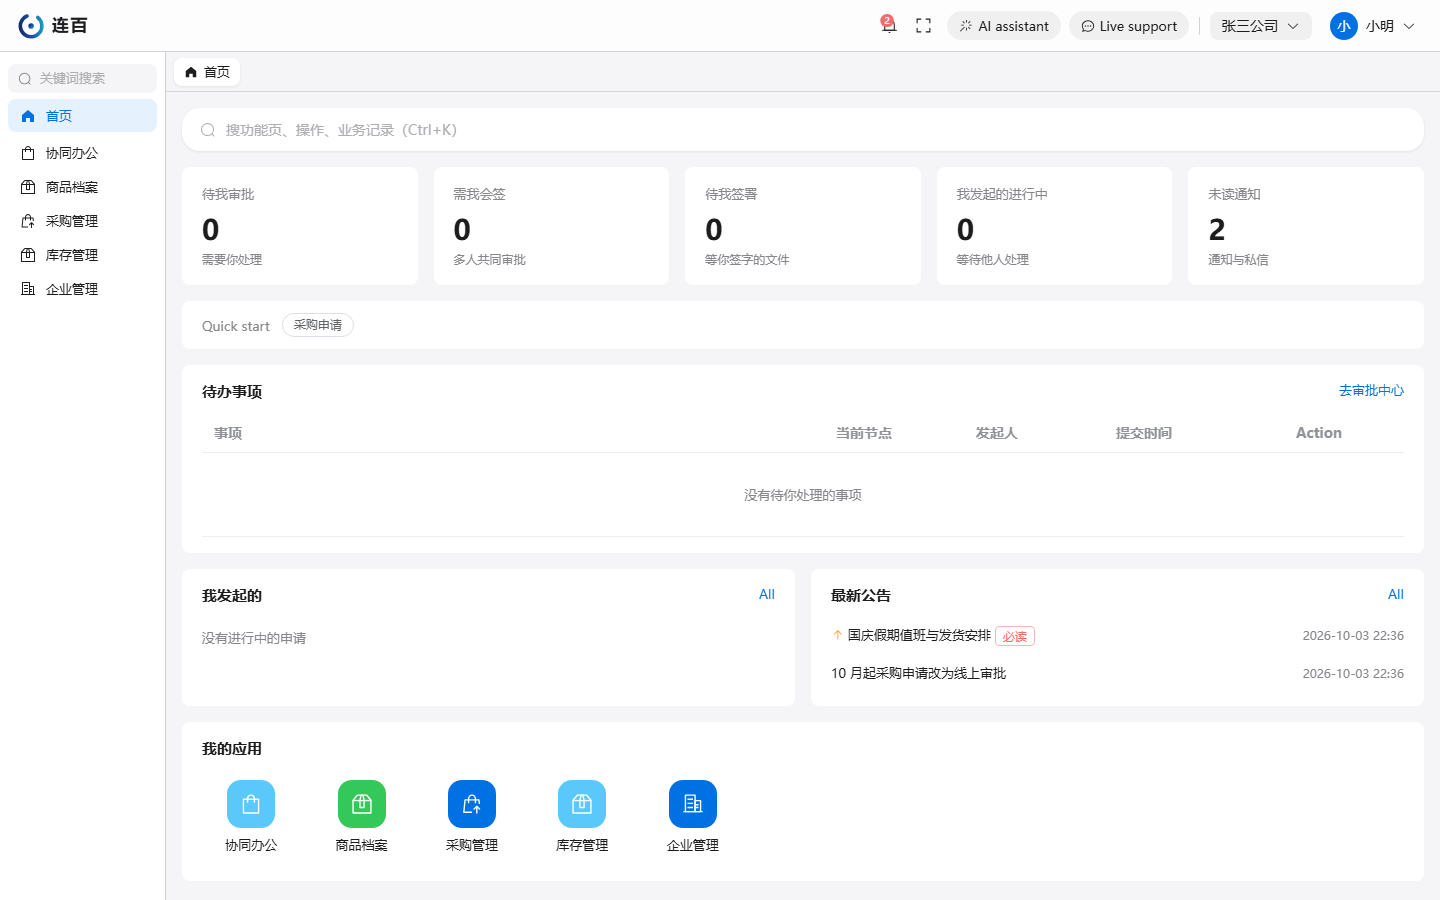
Task: Open 采购管理 app icon in 我的应用
Action: pos(472,804)
